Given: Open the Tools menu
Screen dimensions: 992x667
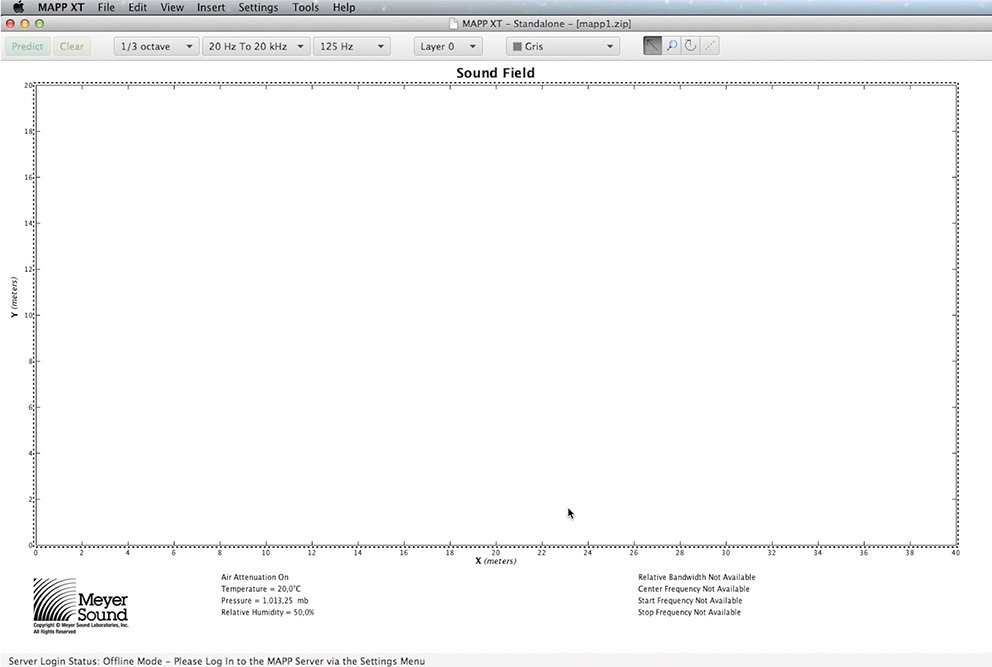Looking at the screenshot, I should pyautogui.click(x=306, y=8).
